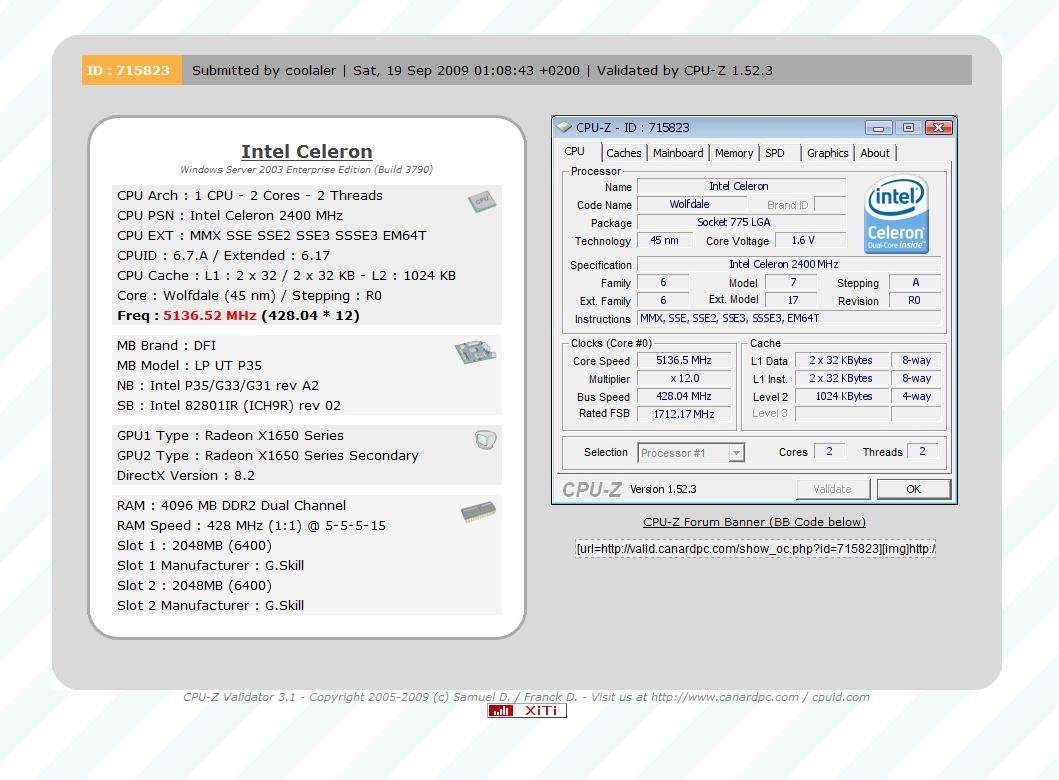Click the L1 Data 2 x 32 KBytes field

tap(843, 361)
